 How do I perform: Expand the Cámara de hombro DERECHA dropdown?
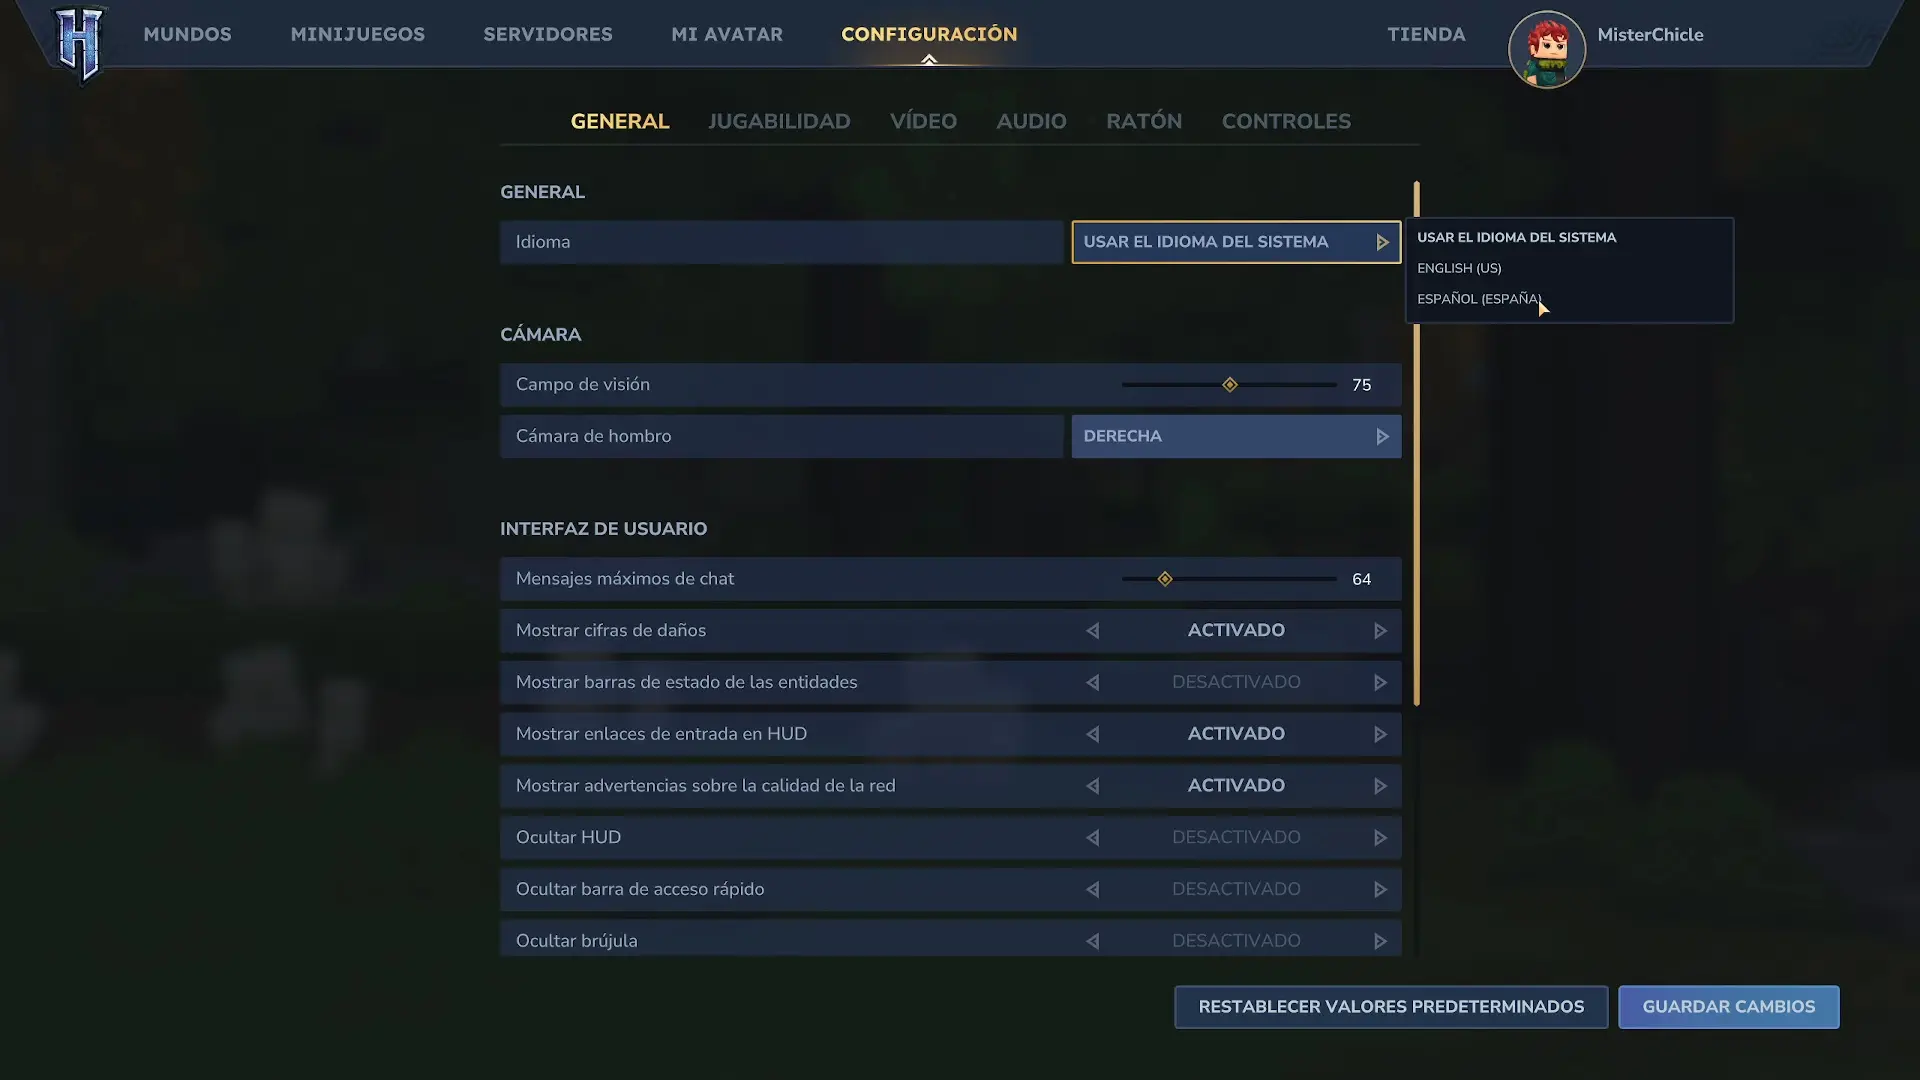pyautogui.click(x=1236, y=436)
